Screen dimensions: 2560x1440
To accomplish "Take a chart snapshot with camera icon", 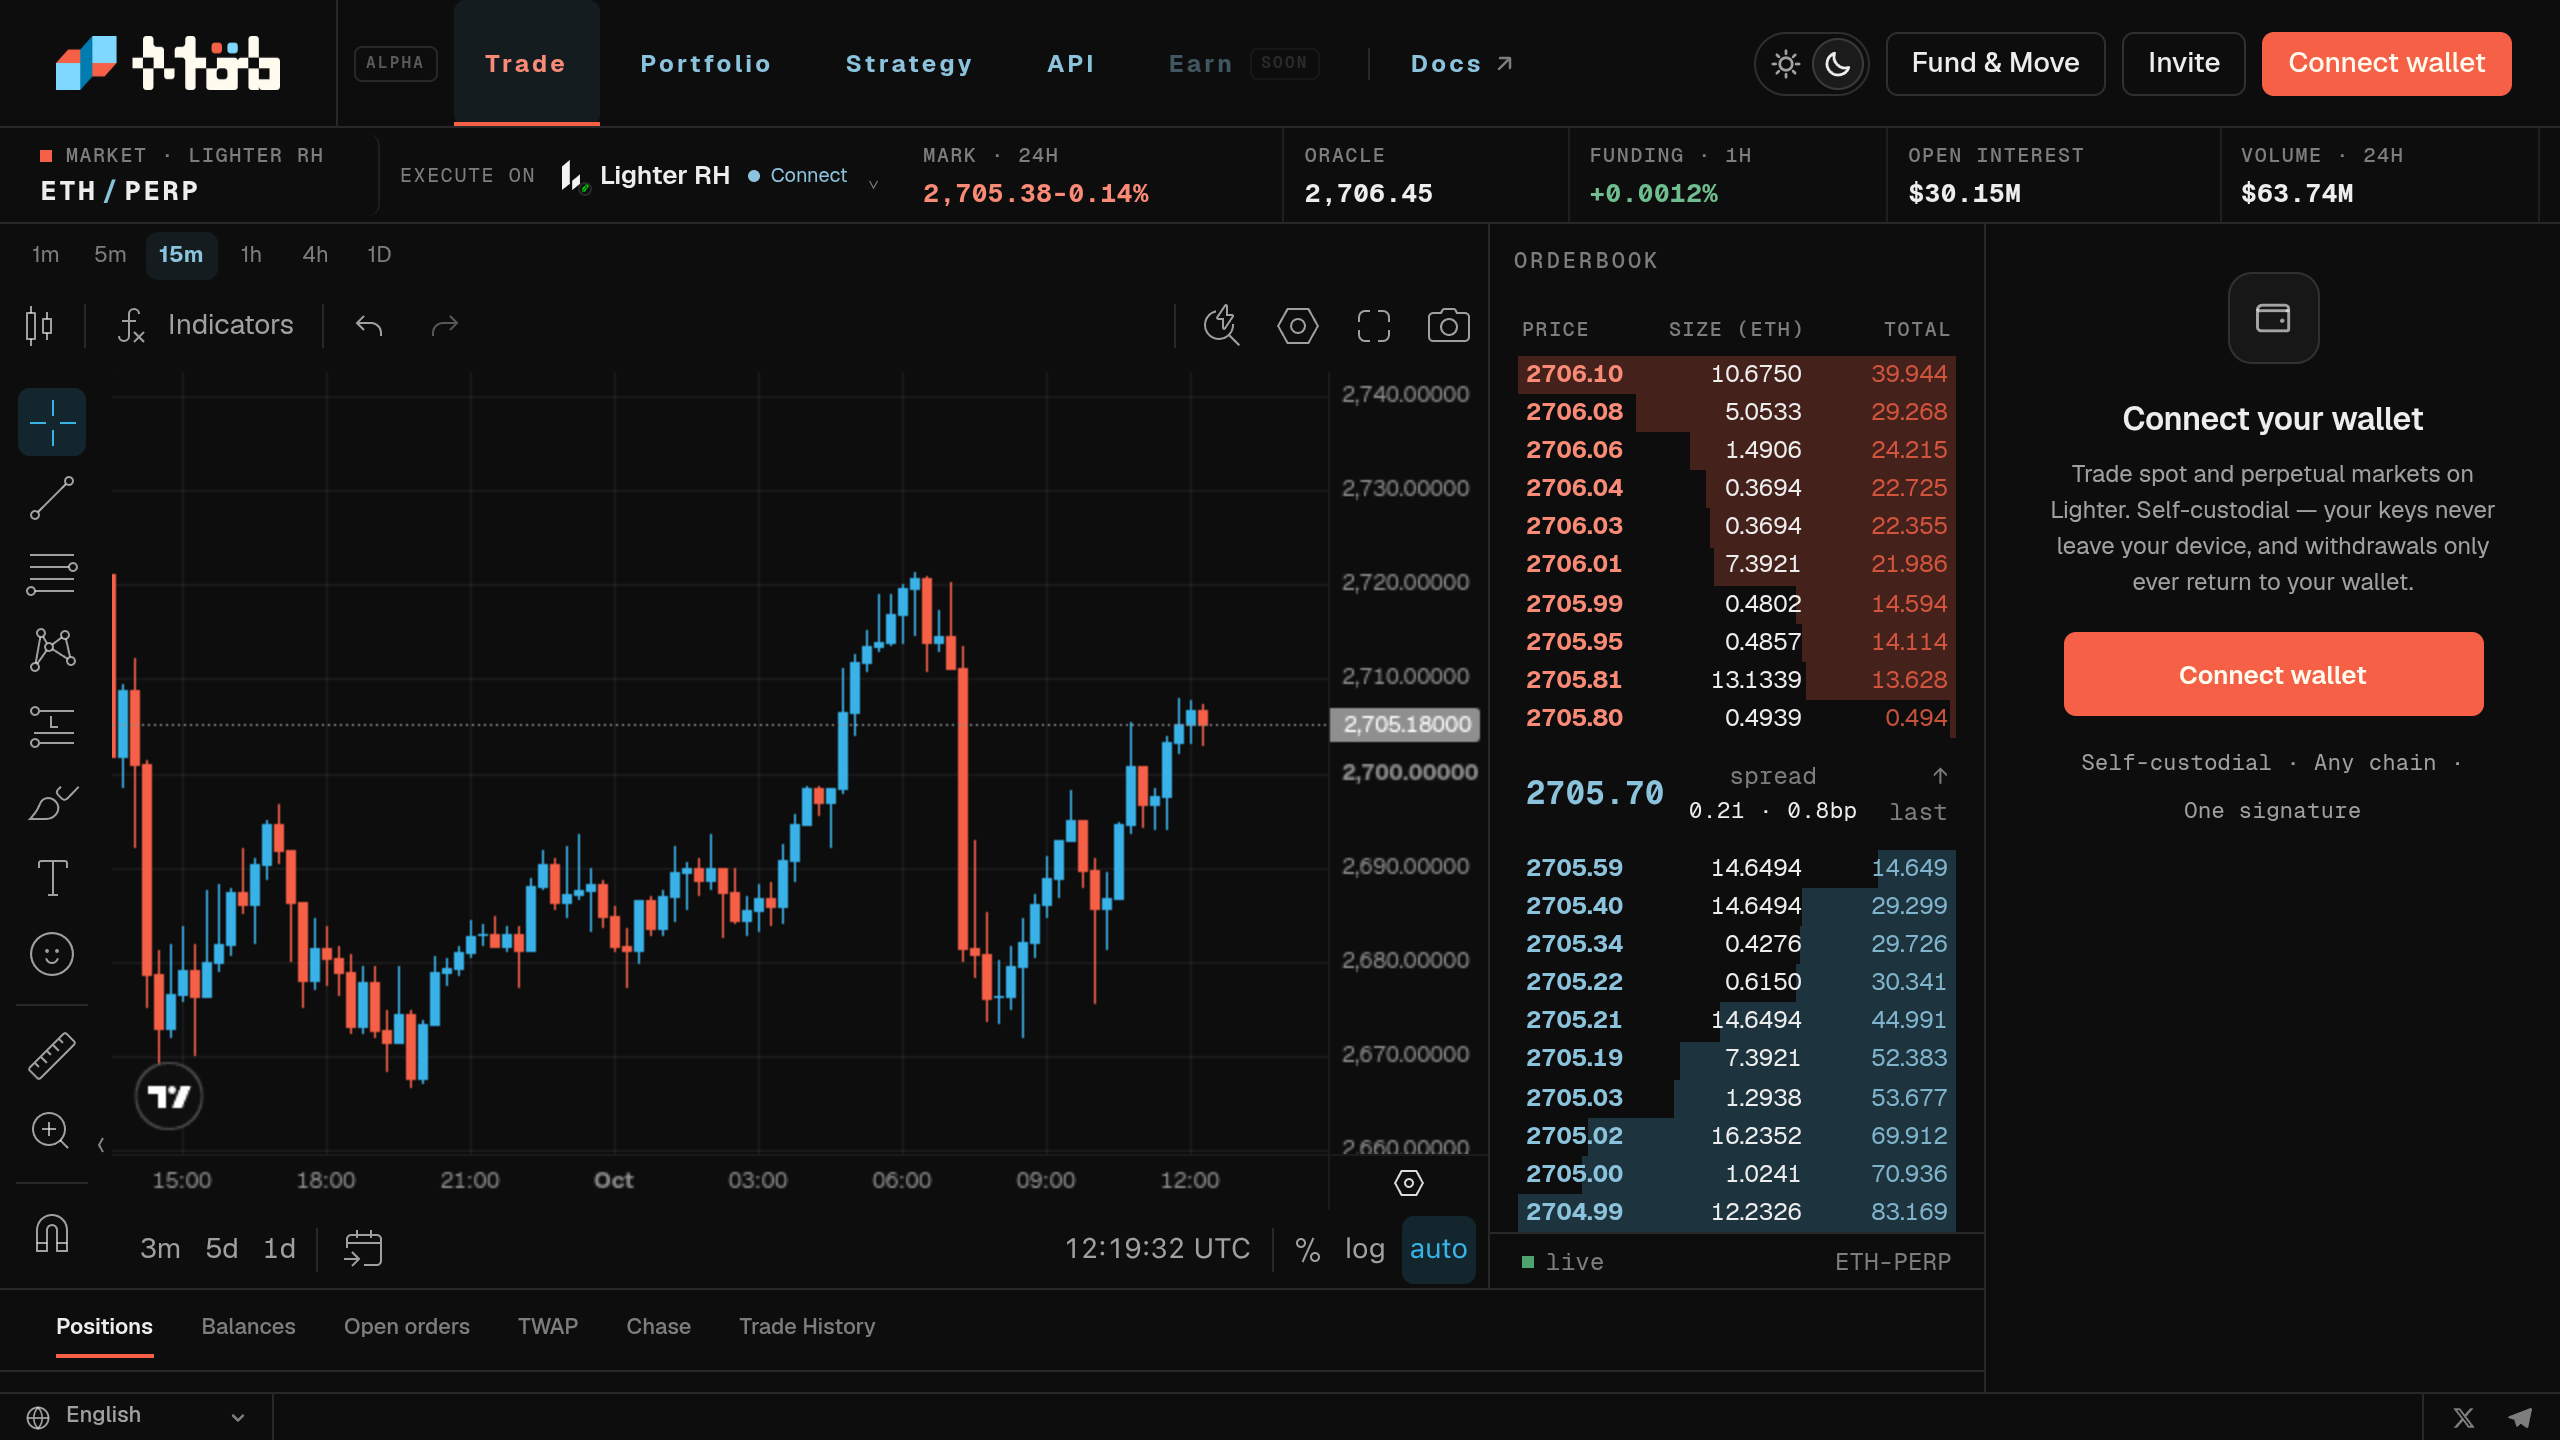I will [x=1448, y=326].
